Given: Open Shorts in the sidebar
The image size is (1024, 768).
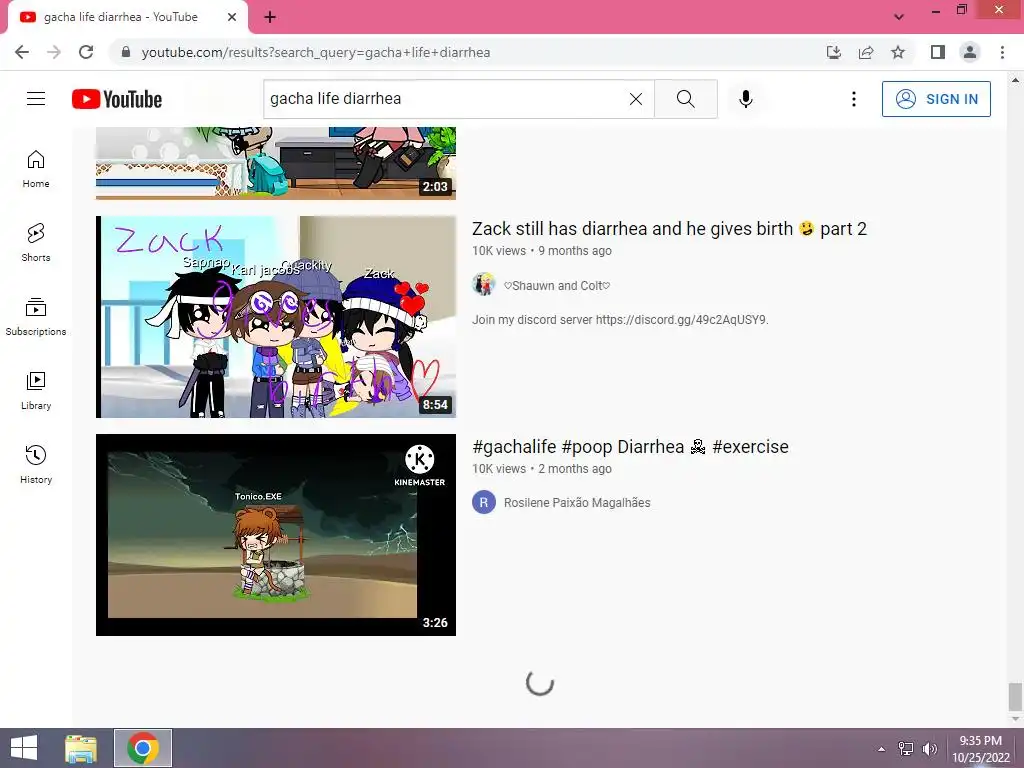Looking at the screenshot, I should 36,242.
